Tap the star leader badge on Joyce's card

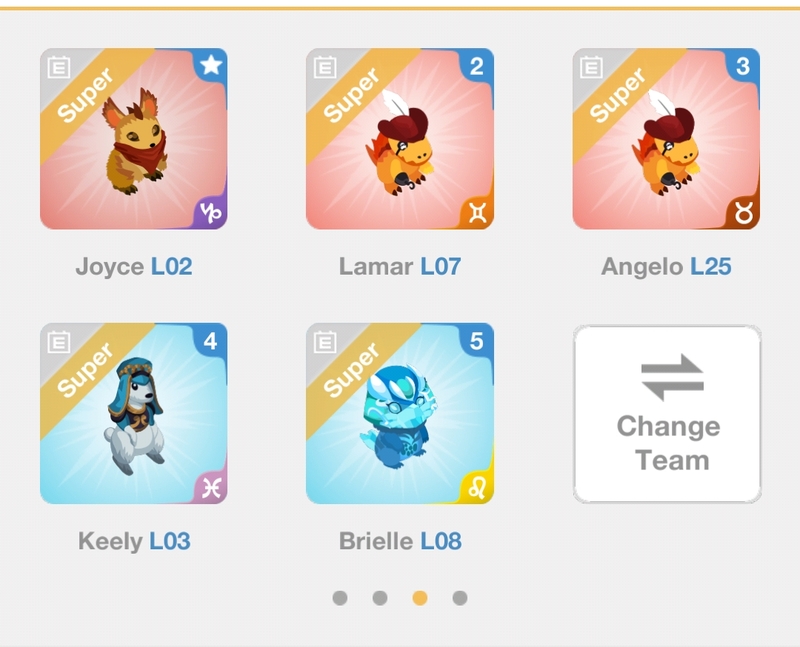pos(211,65)
